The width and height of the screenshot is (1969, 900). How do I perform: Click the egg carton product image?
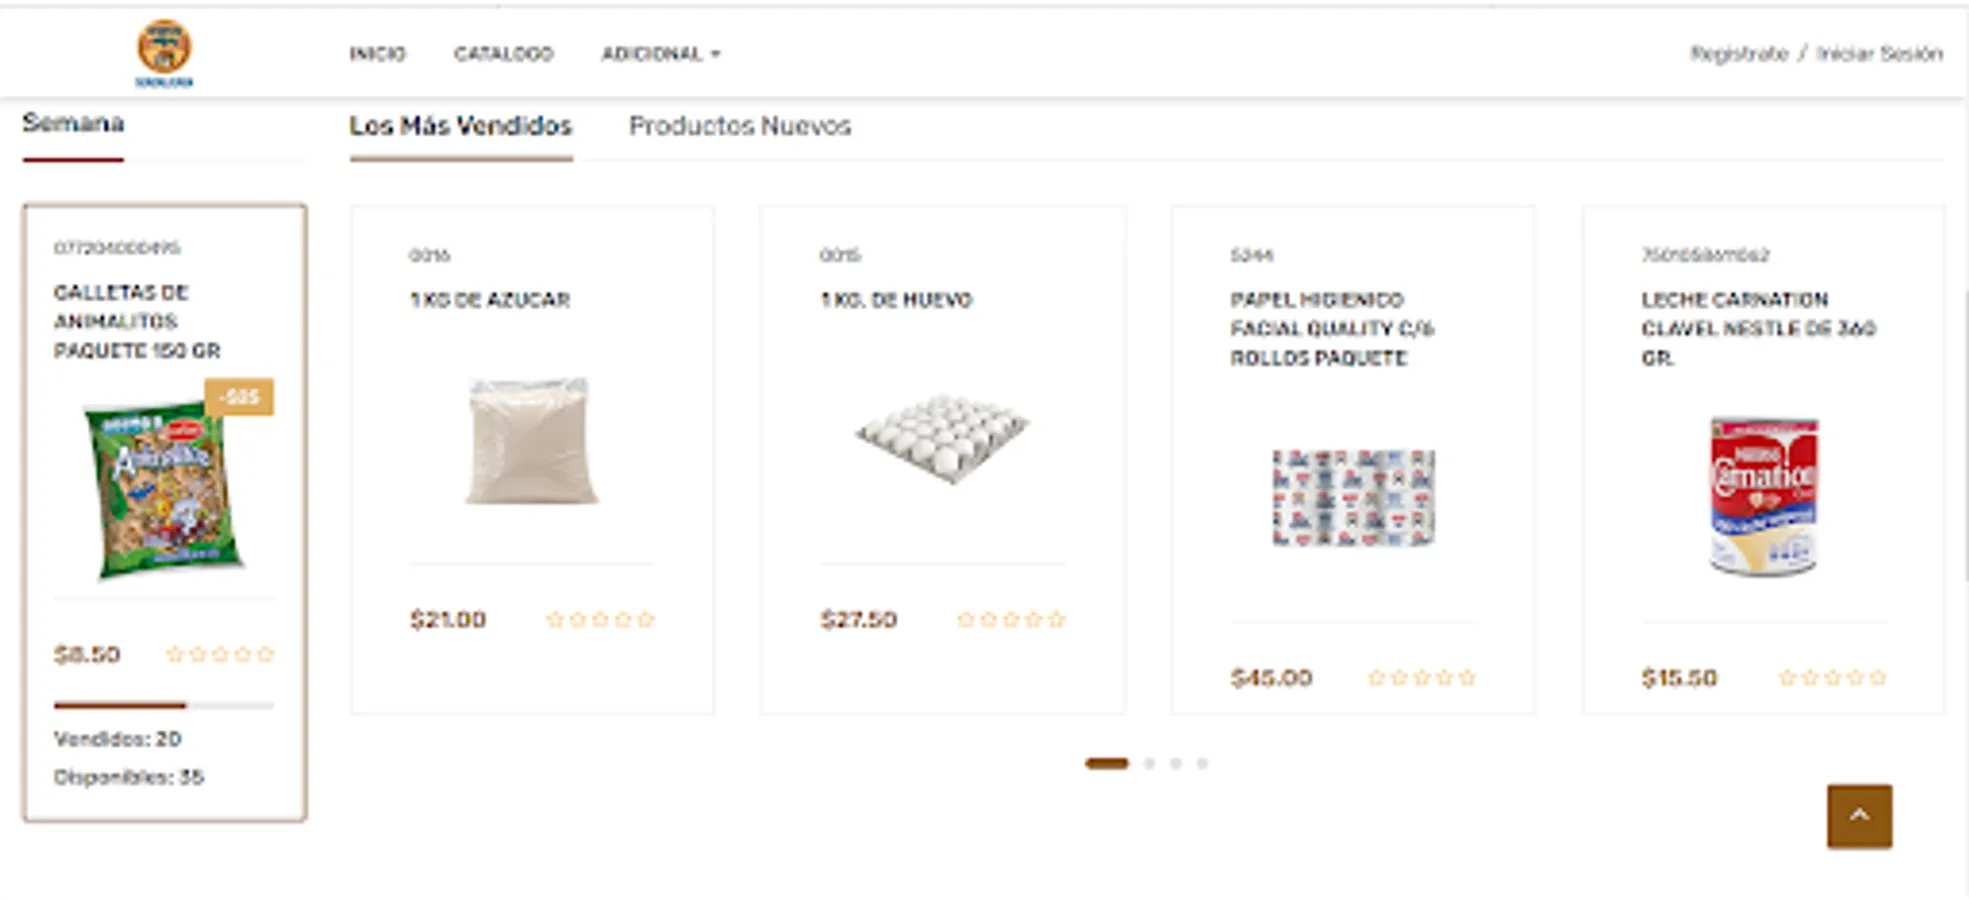[x=942, y=438]
